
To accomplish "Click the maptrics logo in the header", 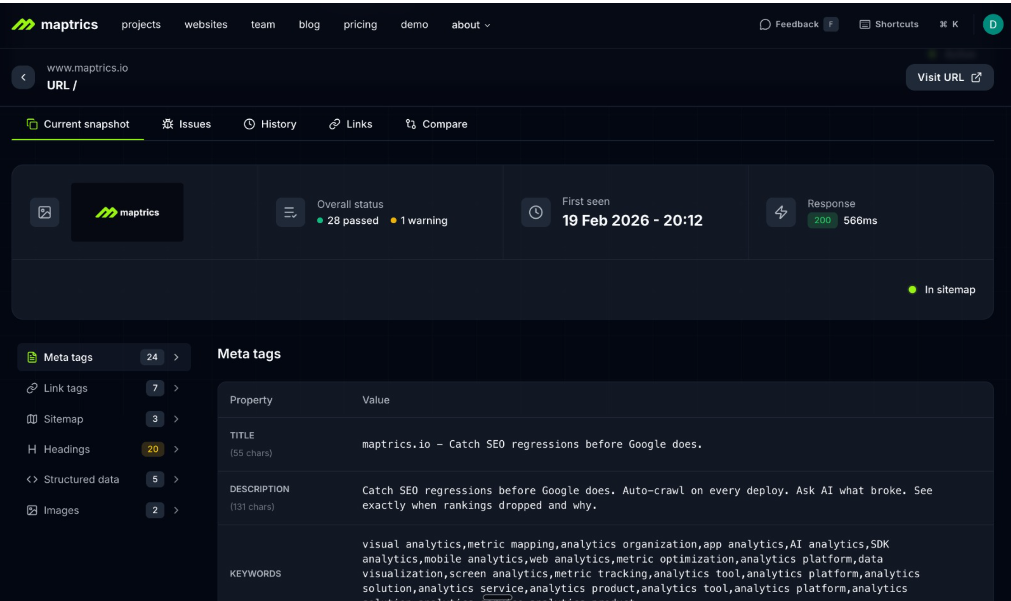I will (x=55, y=25).
